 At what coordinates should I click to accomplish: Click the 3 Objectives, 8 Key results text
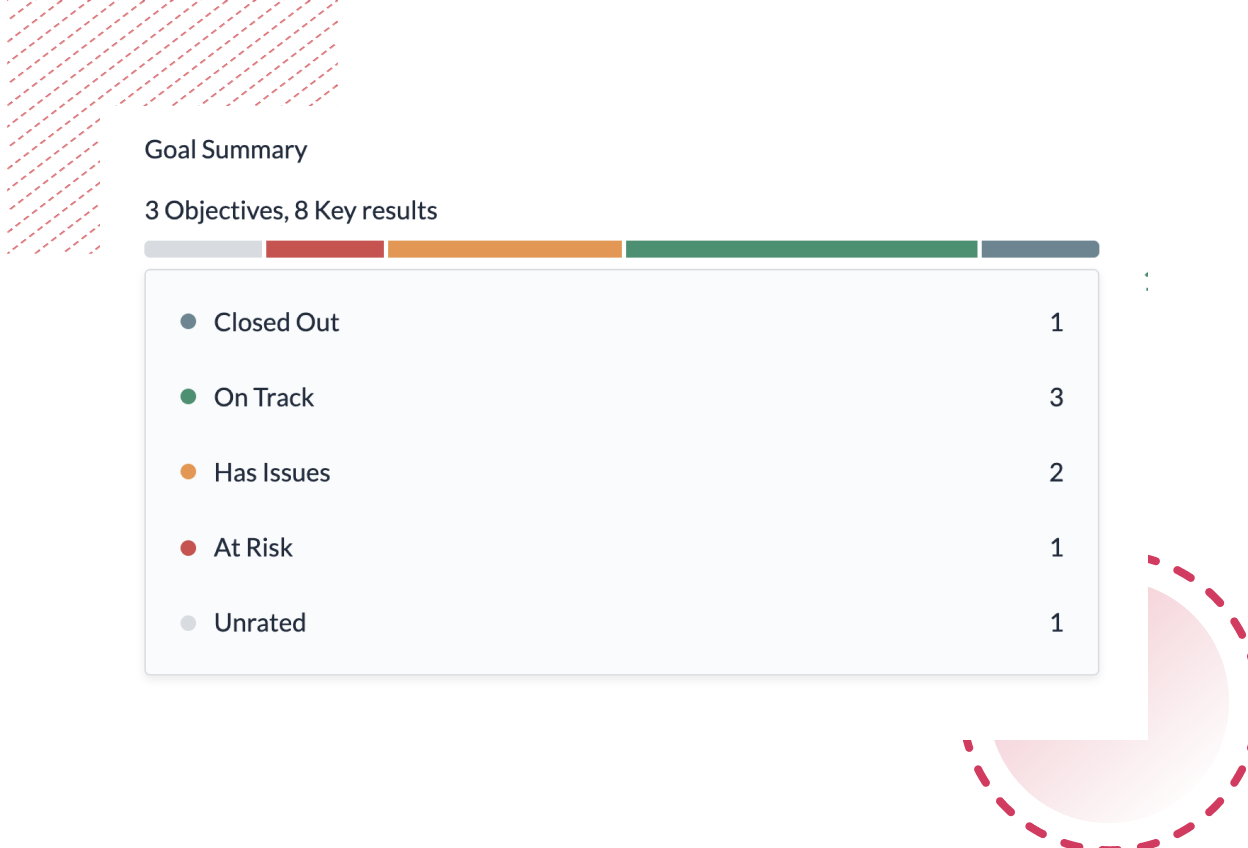(291, 211)
